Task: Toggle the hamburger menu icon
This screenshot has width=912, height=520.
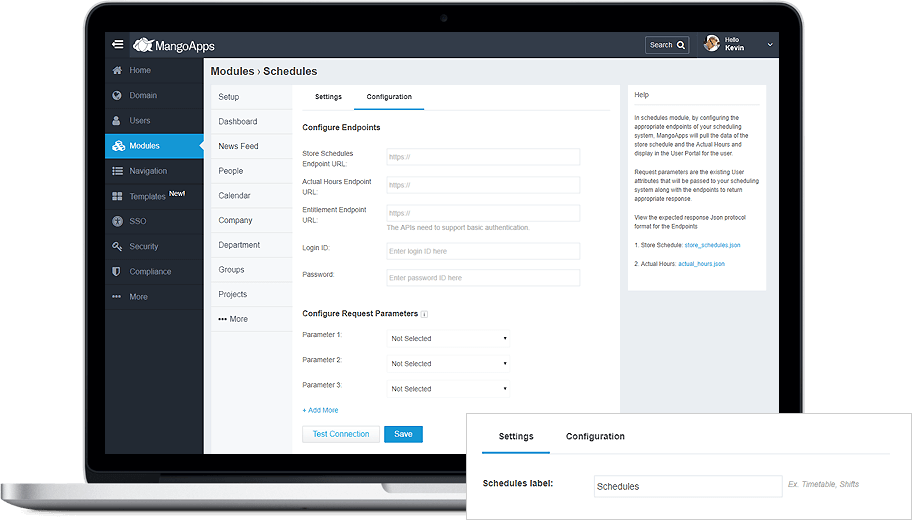Action: click(x=117, y=44)
